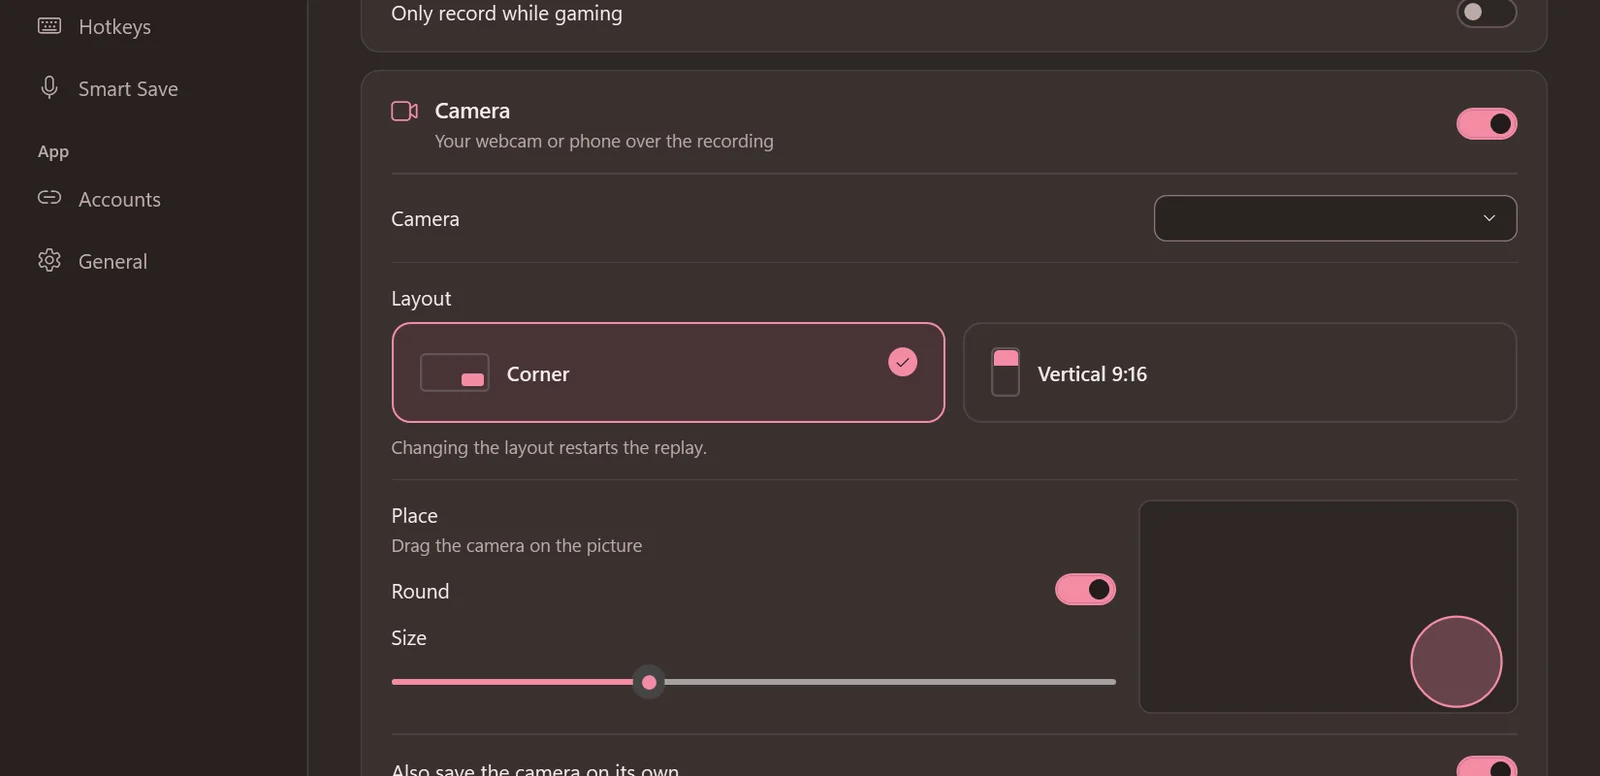This screenshot has width=1600, height=776.
Task: Click the Camera dropdown chevron arrow
Action: tap(1489, 218)
